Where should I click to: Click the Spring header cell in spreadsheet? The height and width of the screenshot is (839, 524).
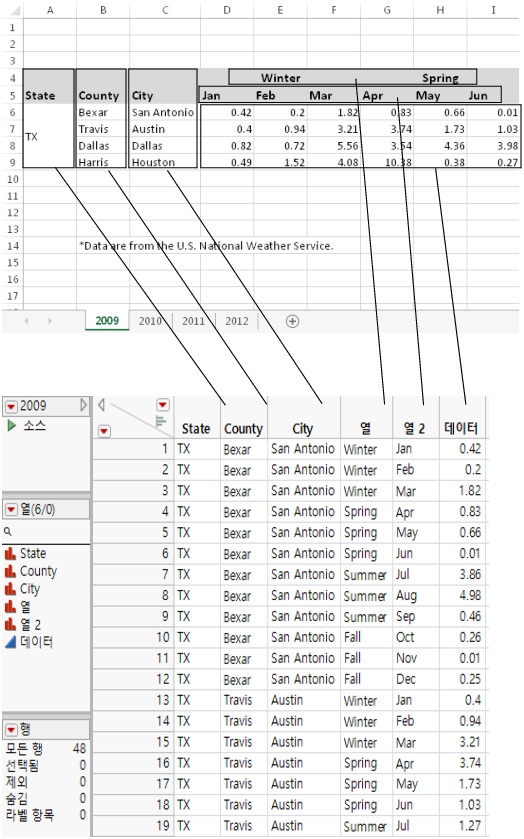(440, 78)
